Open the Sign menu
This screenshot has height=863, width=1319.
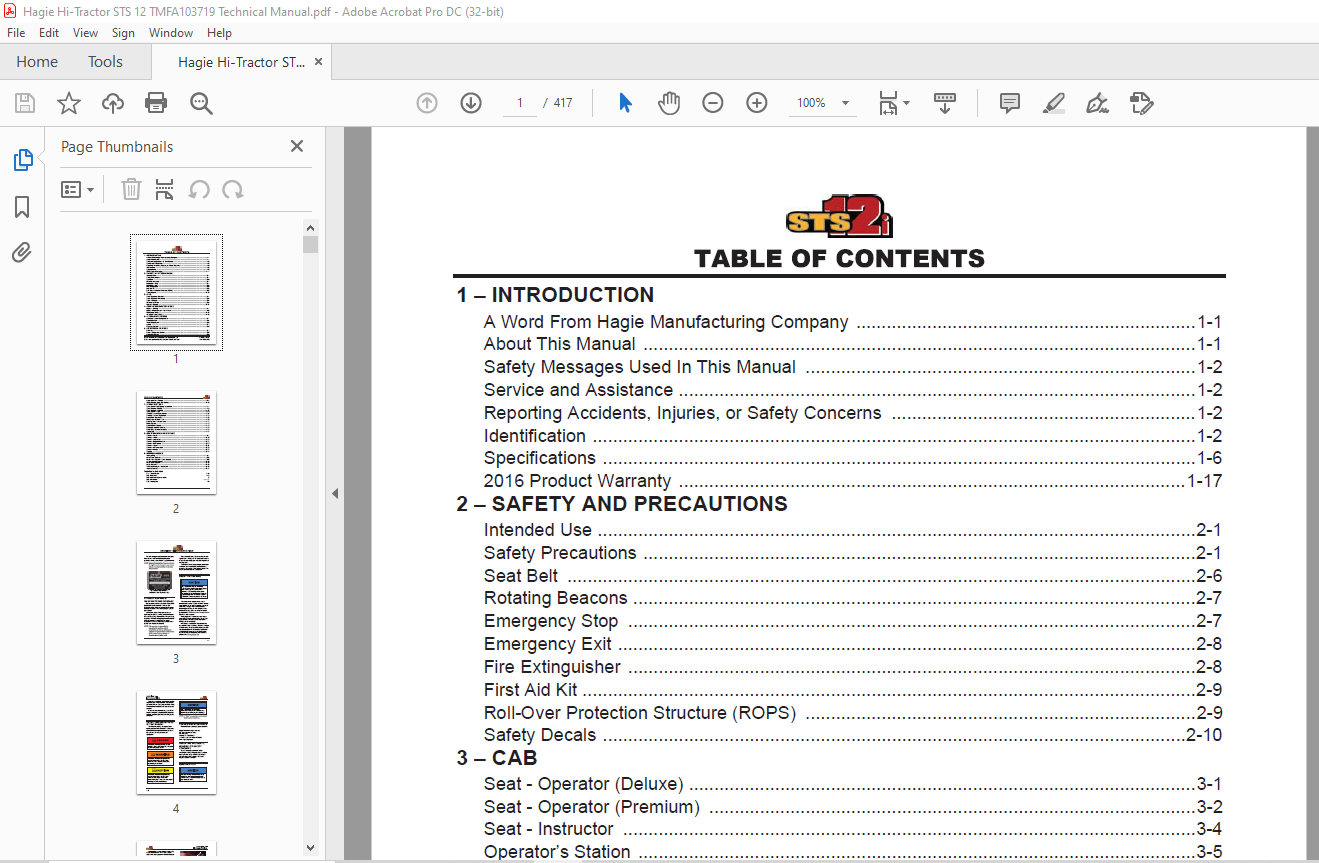pyautogui.click(x=123, y=33)
